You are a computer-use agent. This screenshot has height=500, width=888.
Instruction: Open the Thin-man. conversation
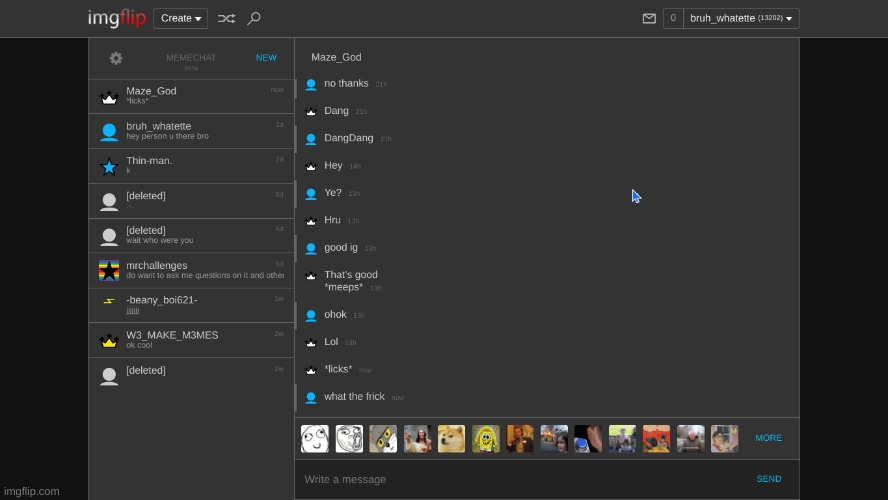191,166
